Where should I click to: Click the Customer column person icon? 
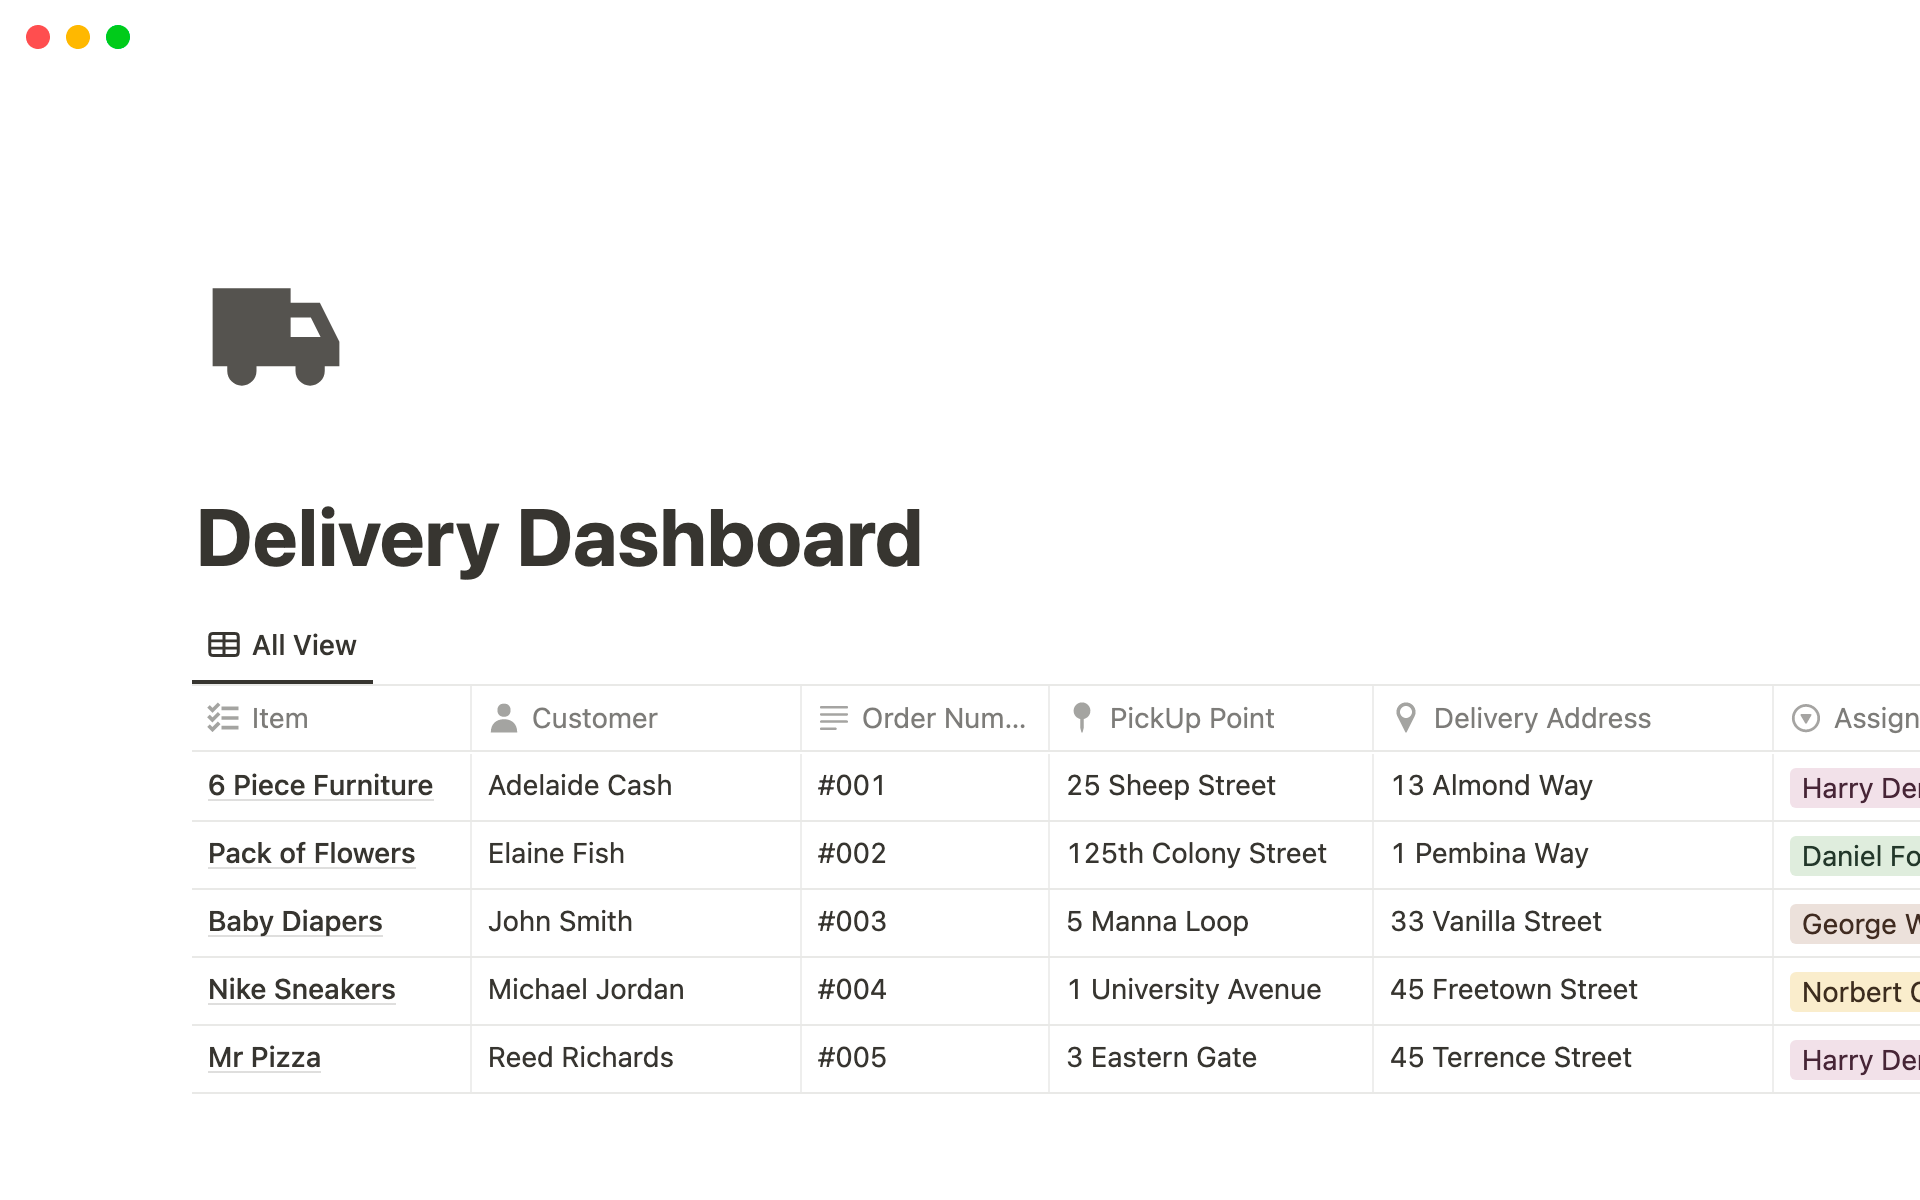click(x=505, y=718)
